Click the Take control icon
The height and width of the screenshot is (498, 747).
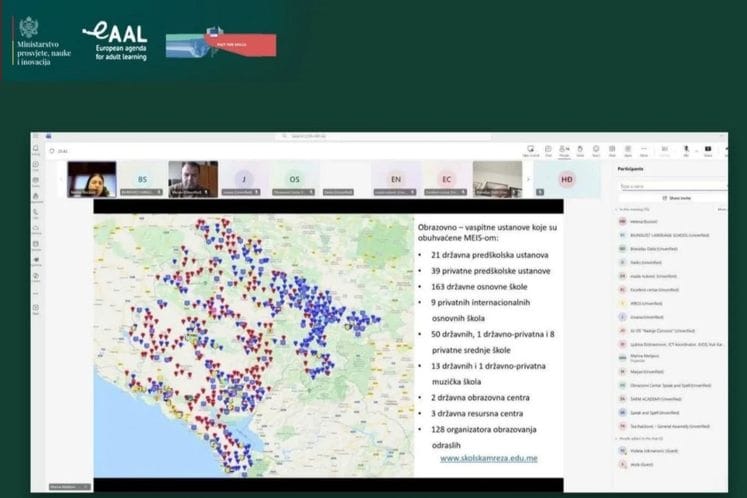(531, 150)
